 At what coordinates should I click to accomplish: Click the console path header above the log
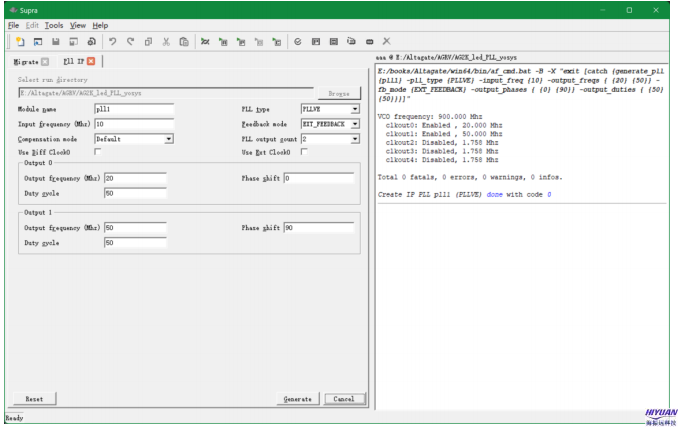coord(446,57)
